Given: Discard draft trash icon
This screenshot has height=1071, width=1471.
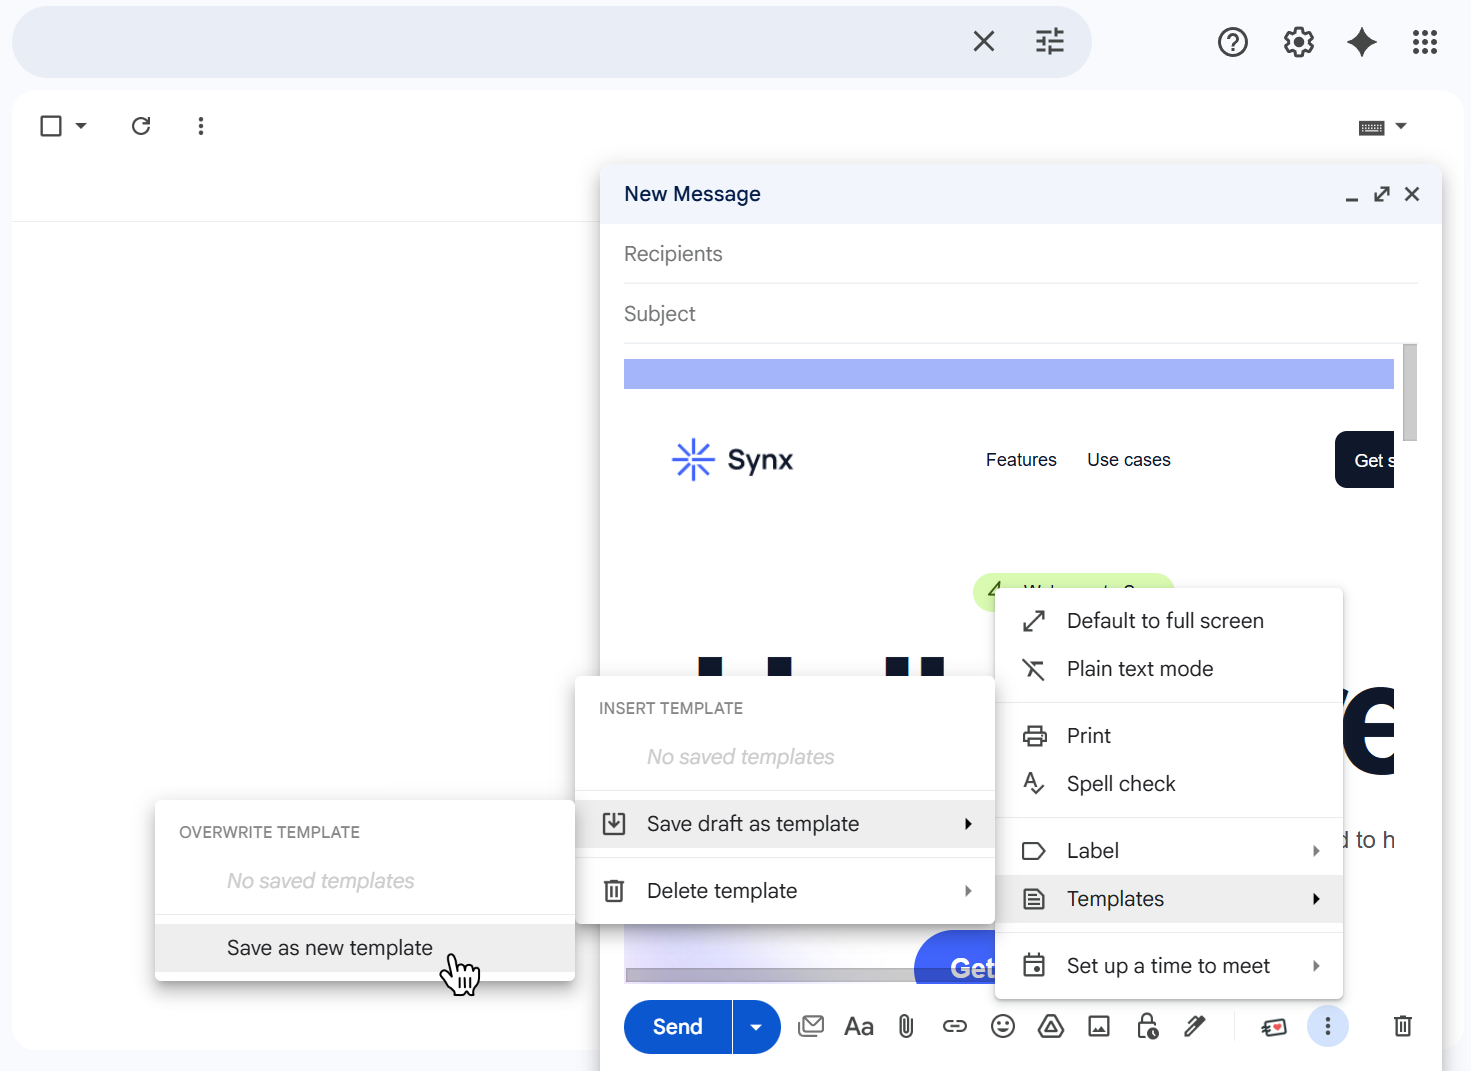Looking at the screenshot, I should tap(1403, 1026).
